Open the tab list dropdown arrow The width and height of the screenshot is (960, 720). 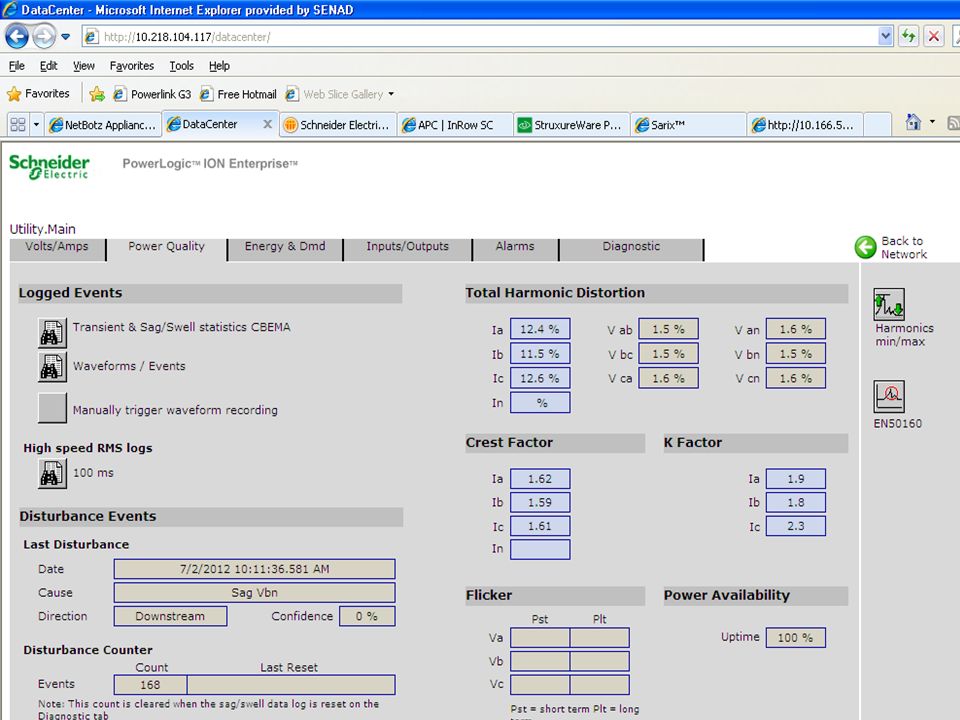[36, 125]
